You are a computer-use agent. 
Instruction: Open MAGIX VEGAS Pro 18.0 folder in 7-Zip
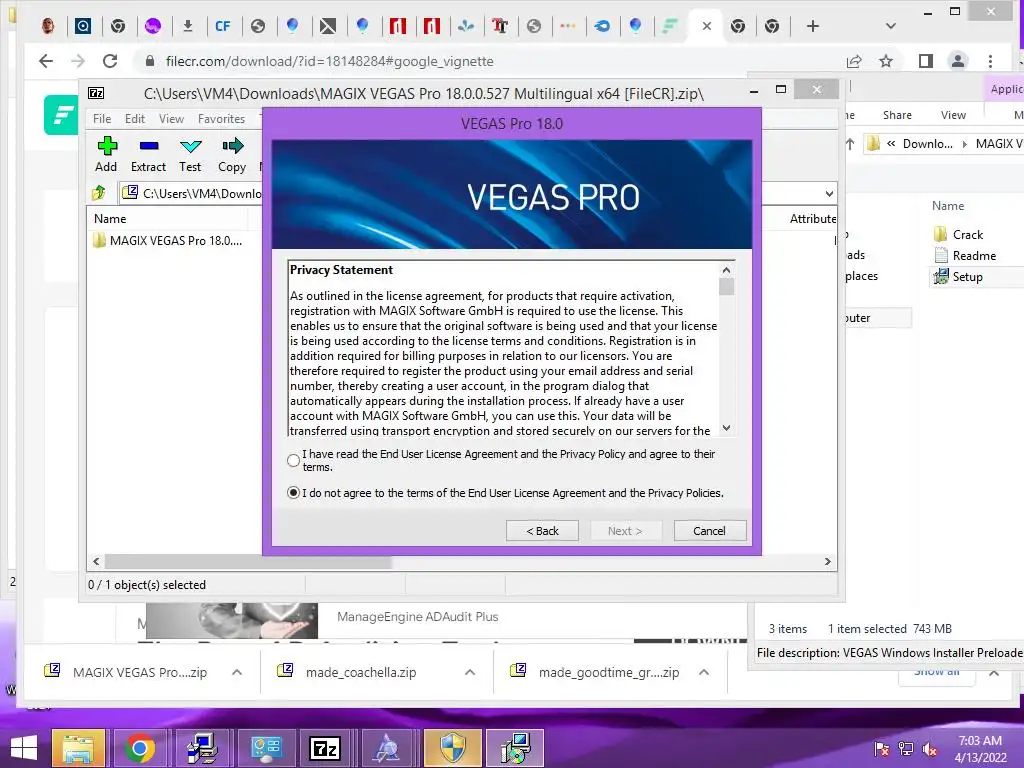pyautogui.click(x=168, y=240)
